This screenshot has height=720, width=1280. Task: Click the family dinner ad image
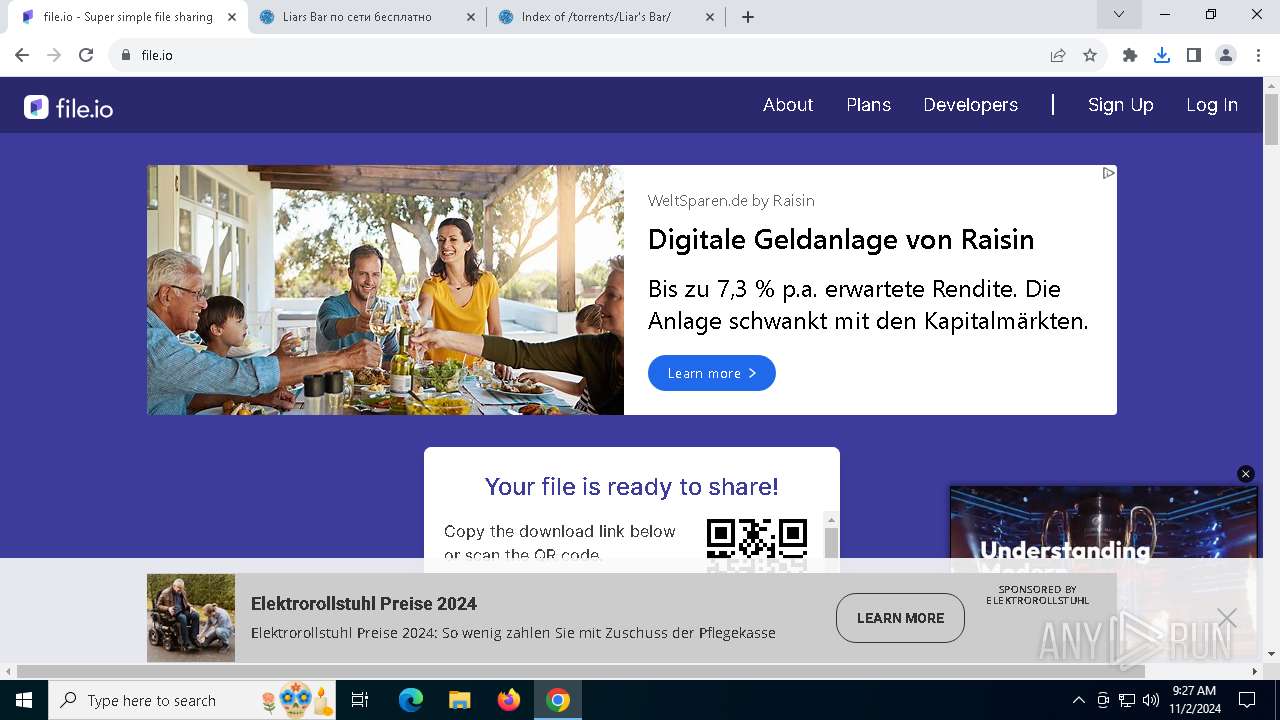385,290
